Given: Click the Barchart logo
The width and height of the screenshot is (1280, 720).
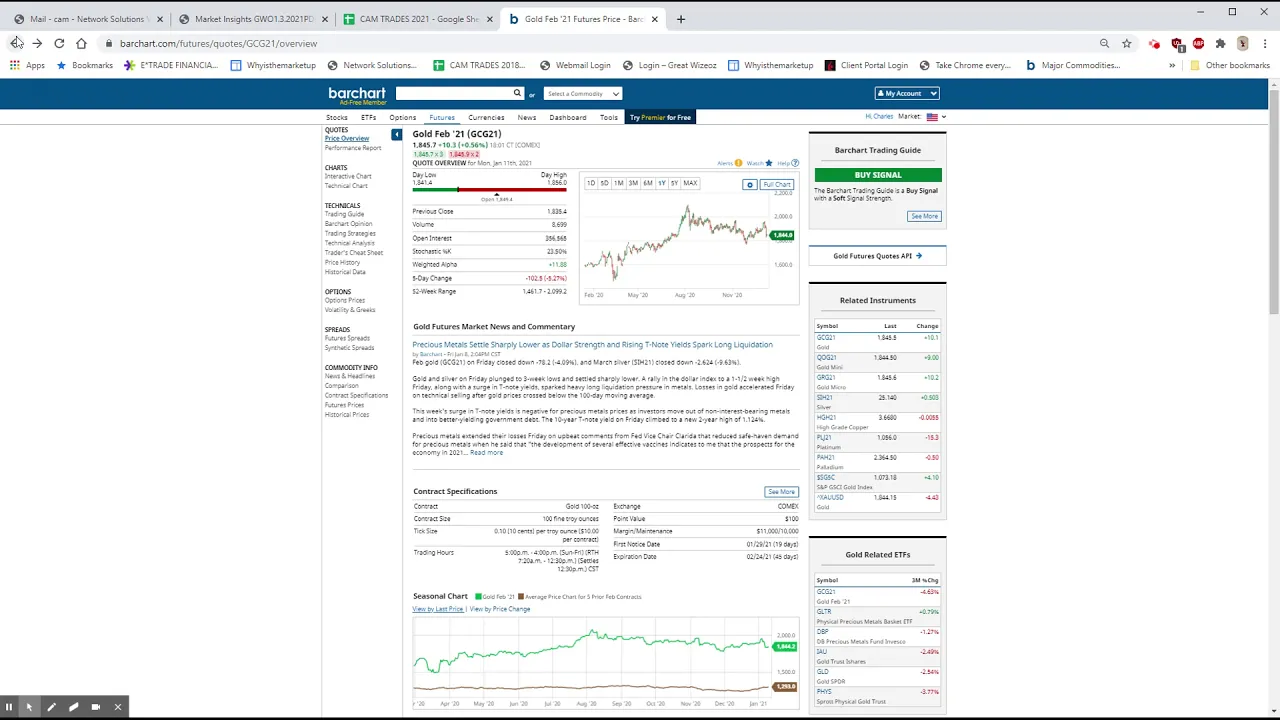Looking at the screenshot, I should point(357,94).
